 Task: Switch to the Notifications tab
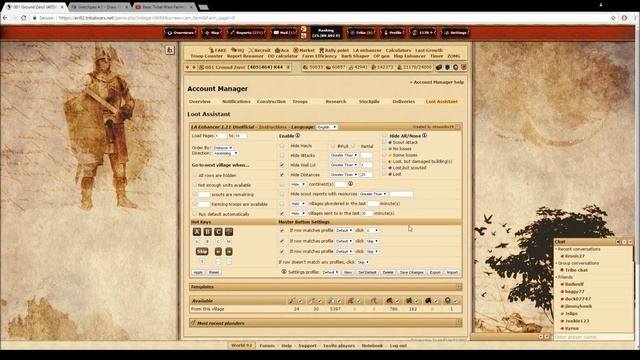point(236,101)
